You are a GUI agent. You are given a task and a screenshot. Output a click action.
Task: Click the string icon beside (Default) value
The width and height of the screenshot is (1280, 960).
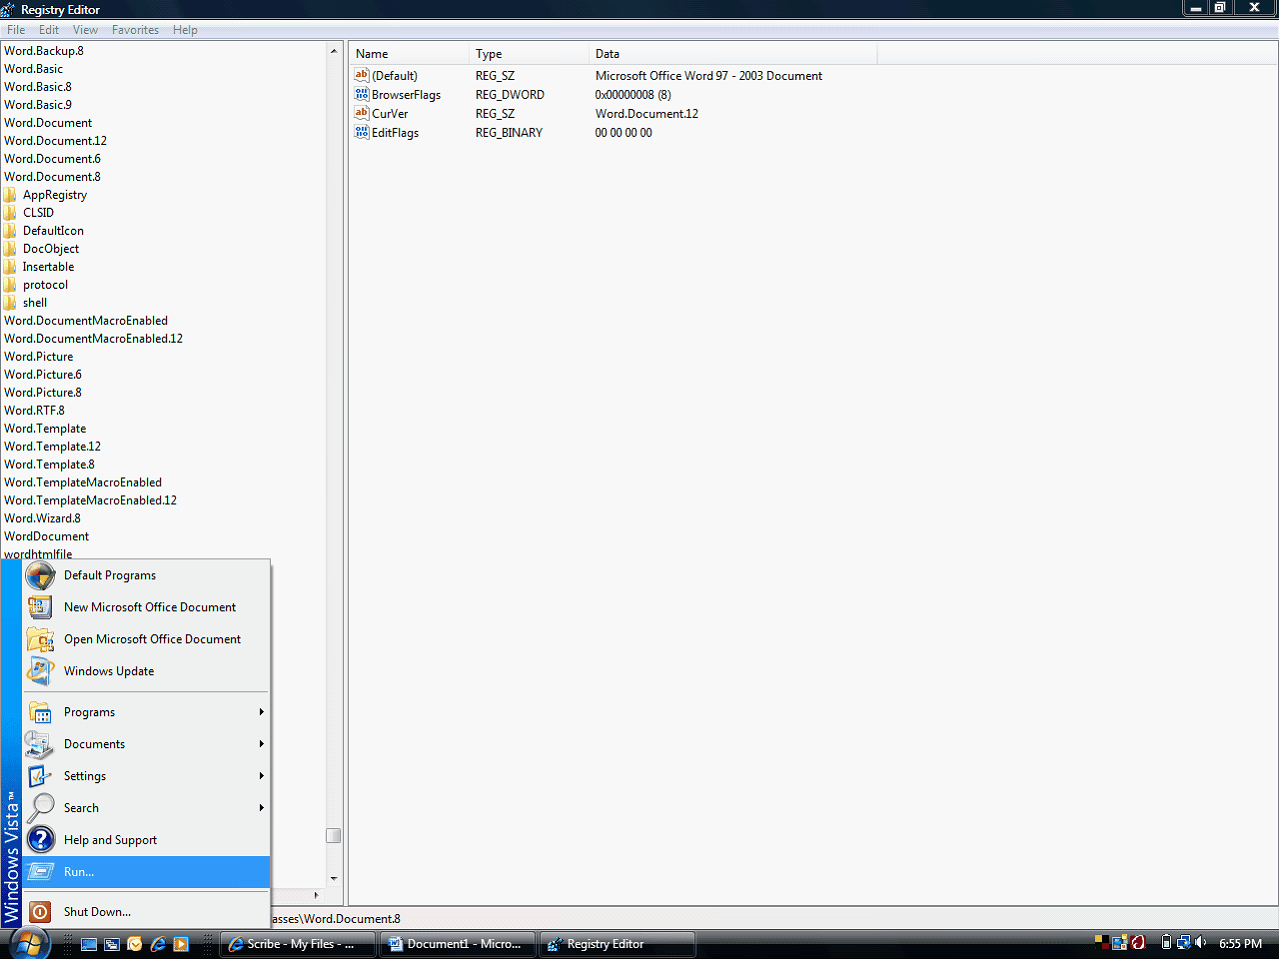coord(362,75)
